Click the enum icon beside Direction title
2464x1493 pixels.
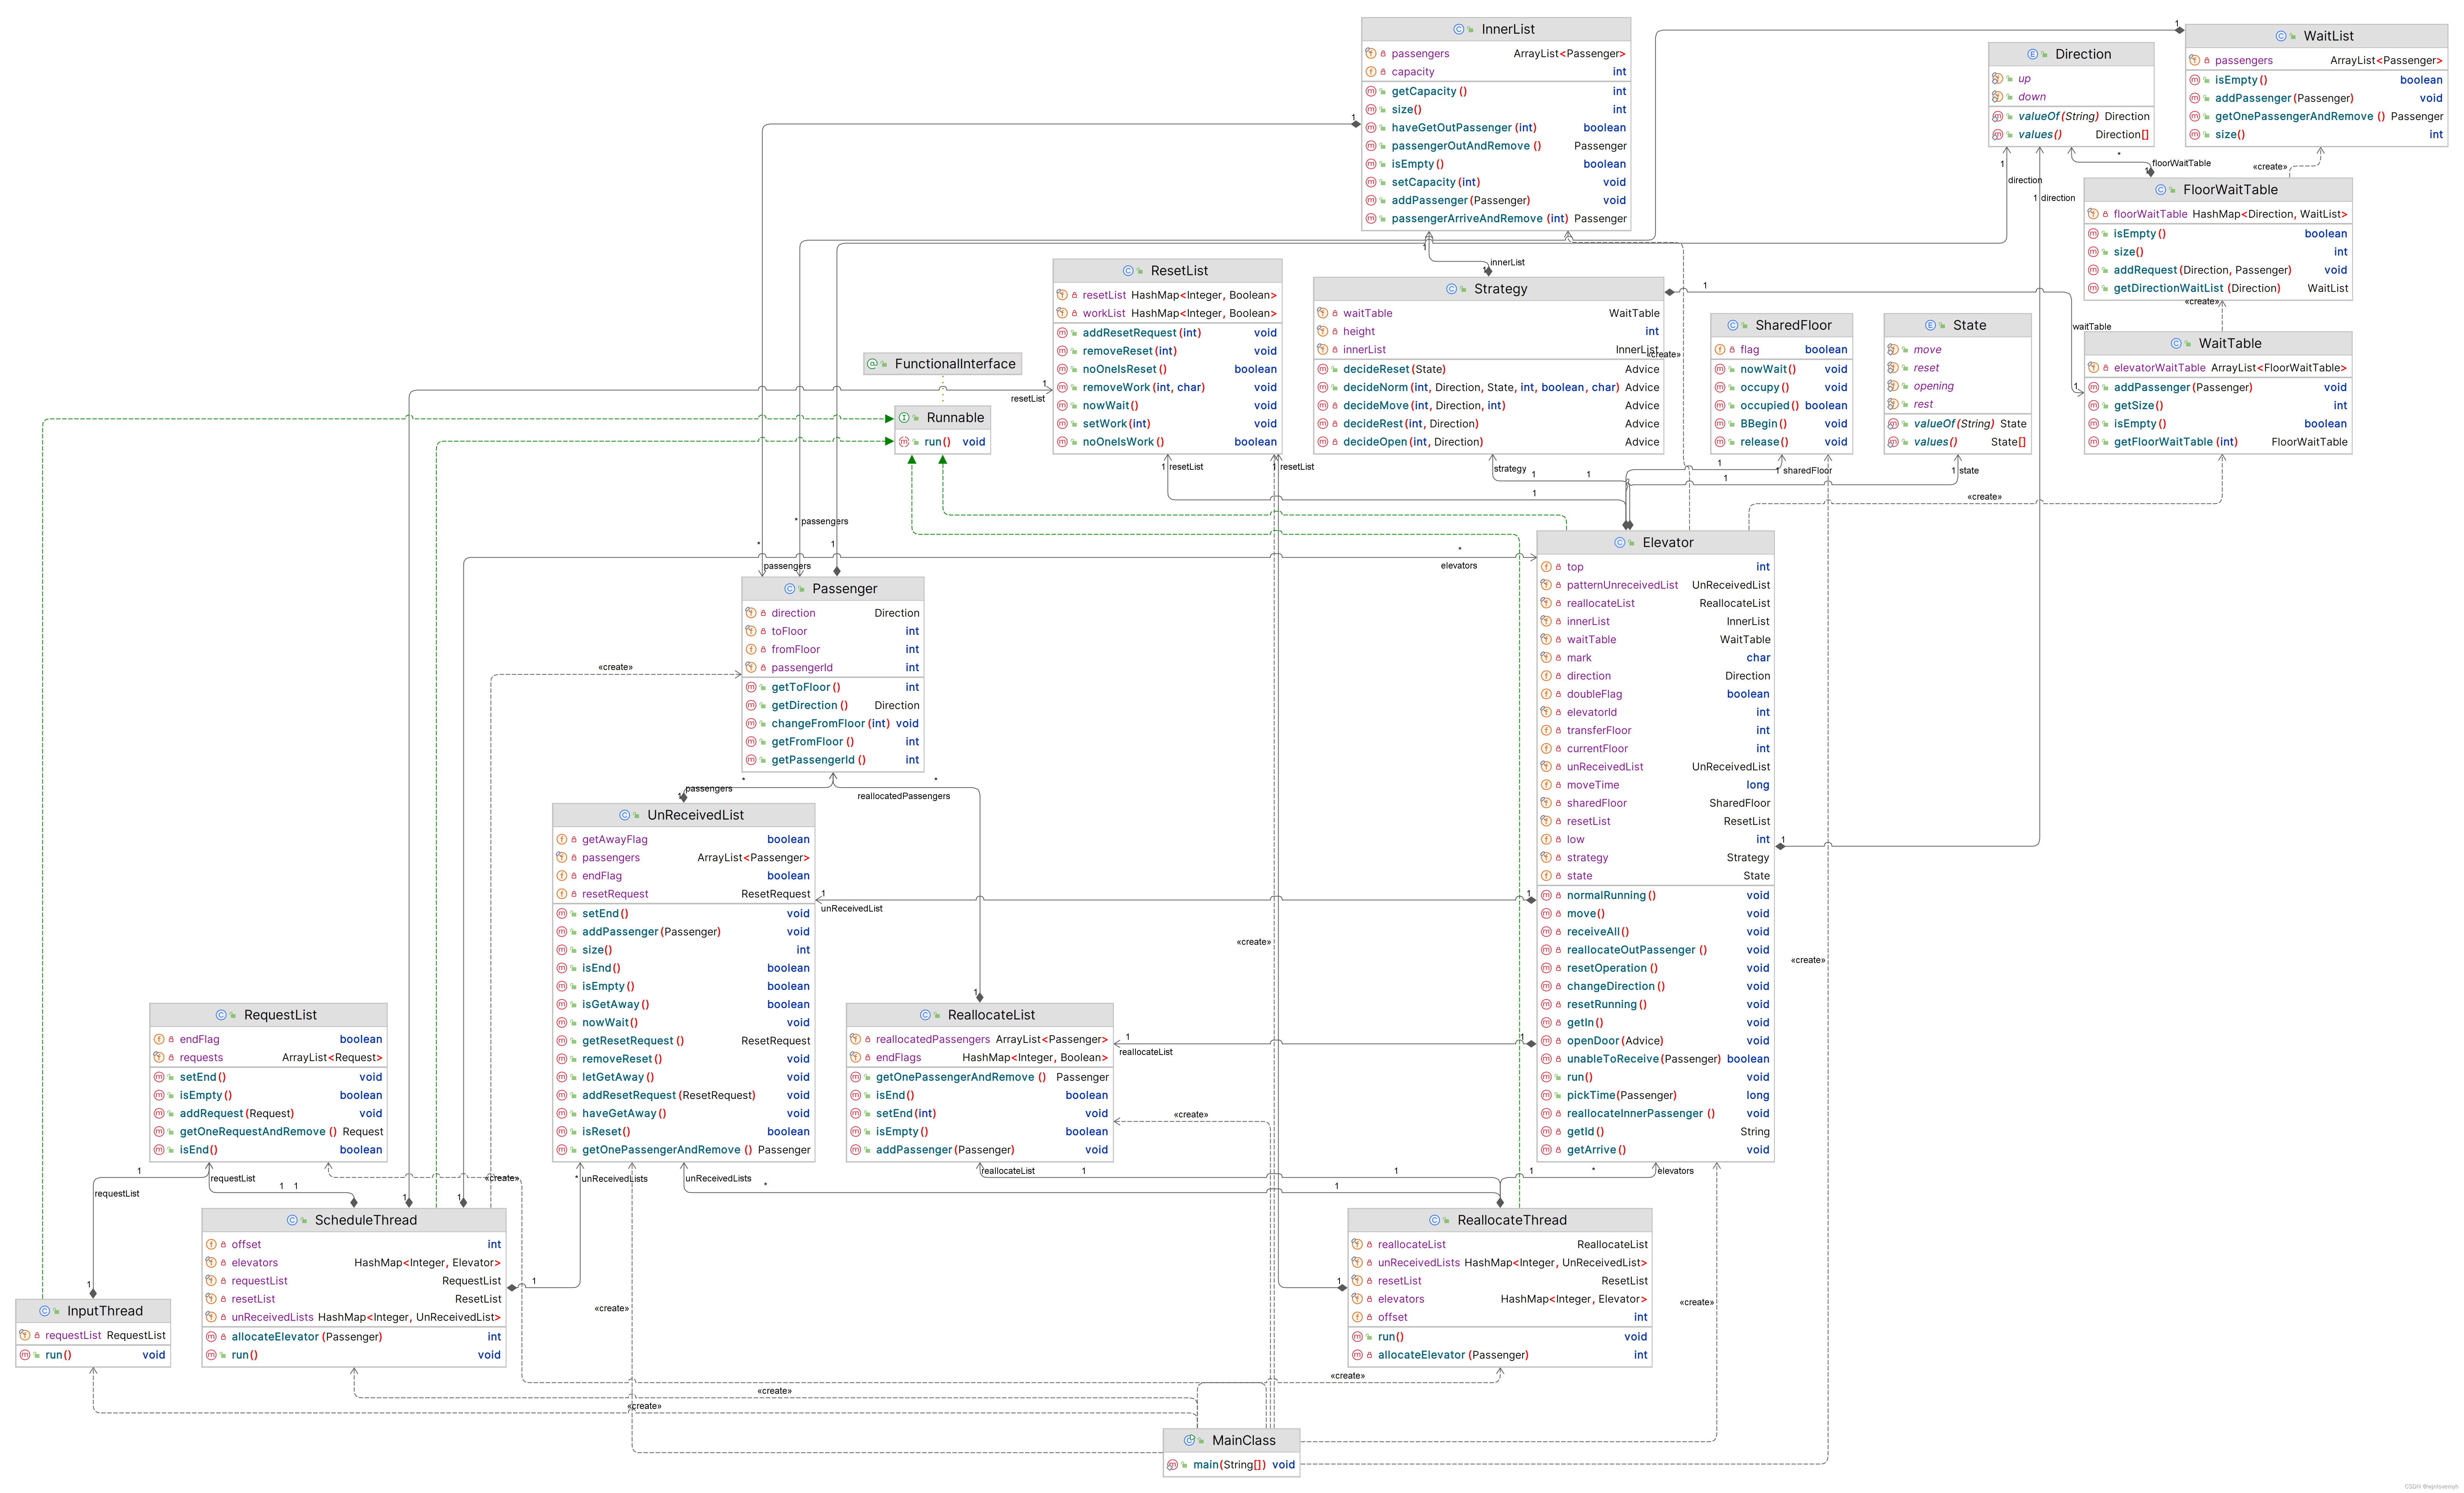click(x=2033, y=54)
